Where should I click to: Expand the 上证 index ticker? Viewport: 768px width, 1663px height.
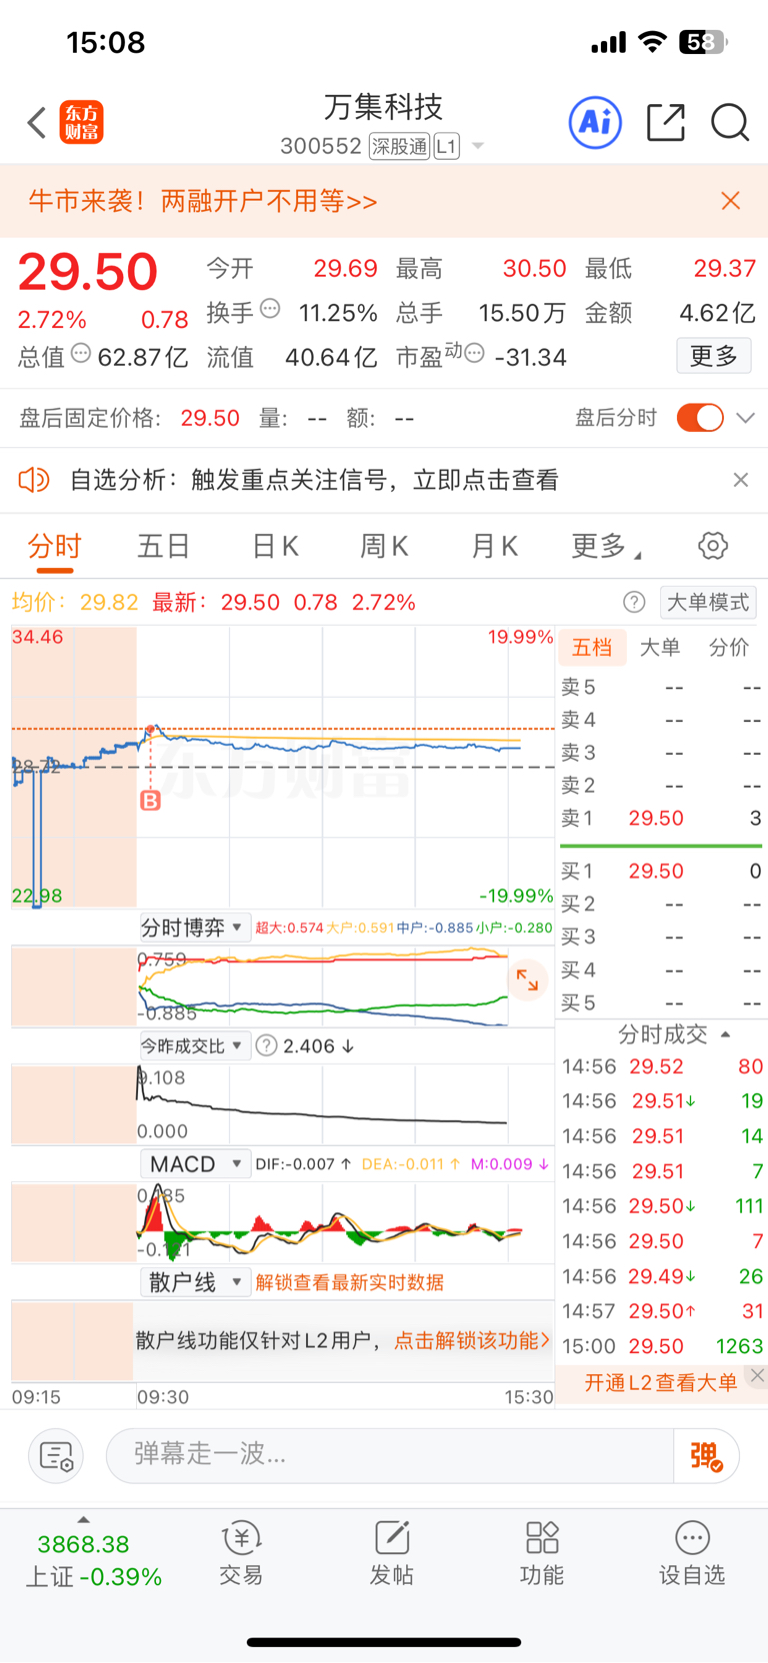pyautogui.click(x=92, y=1560)
